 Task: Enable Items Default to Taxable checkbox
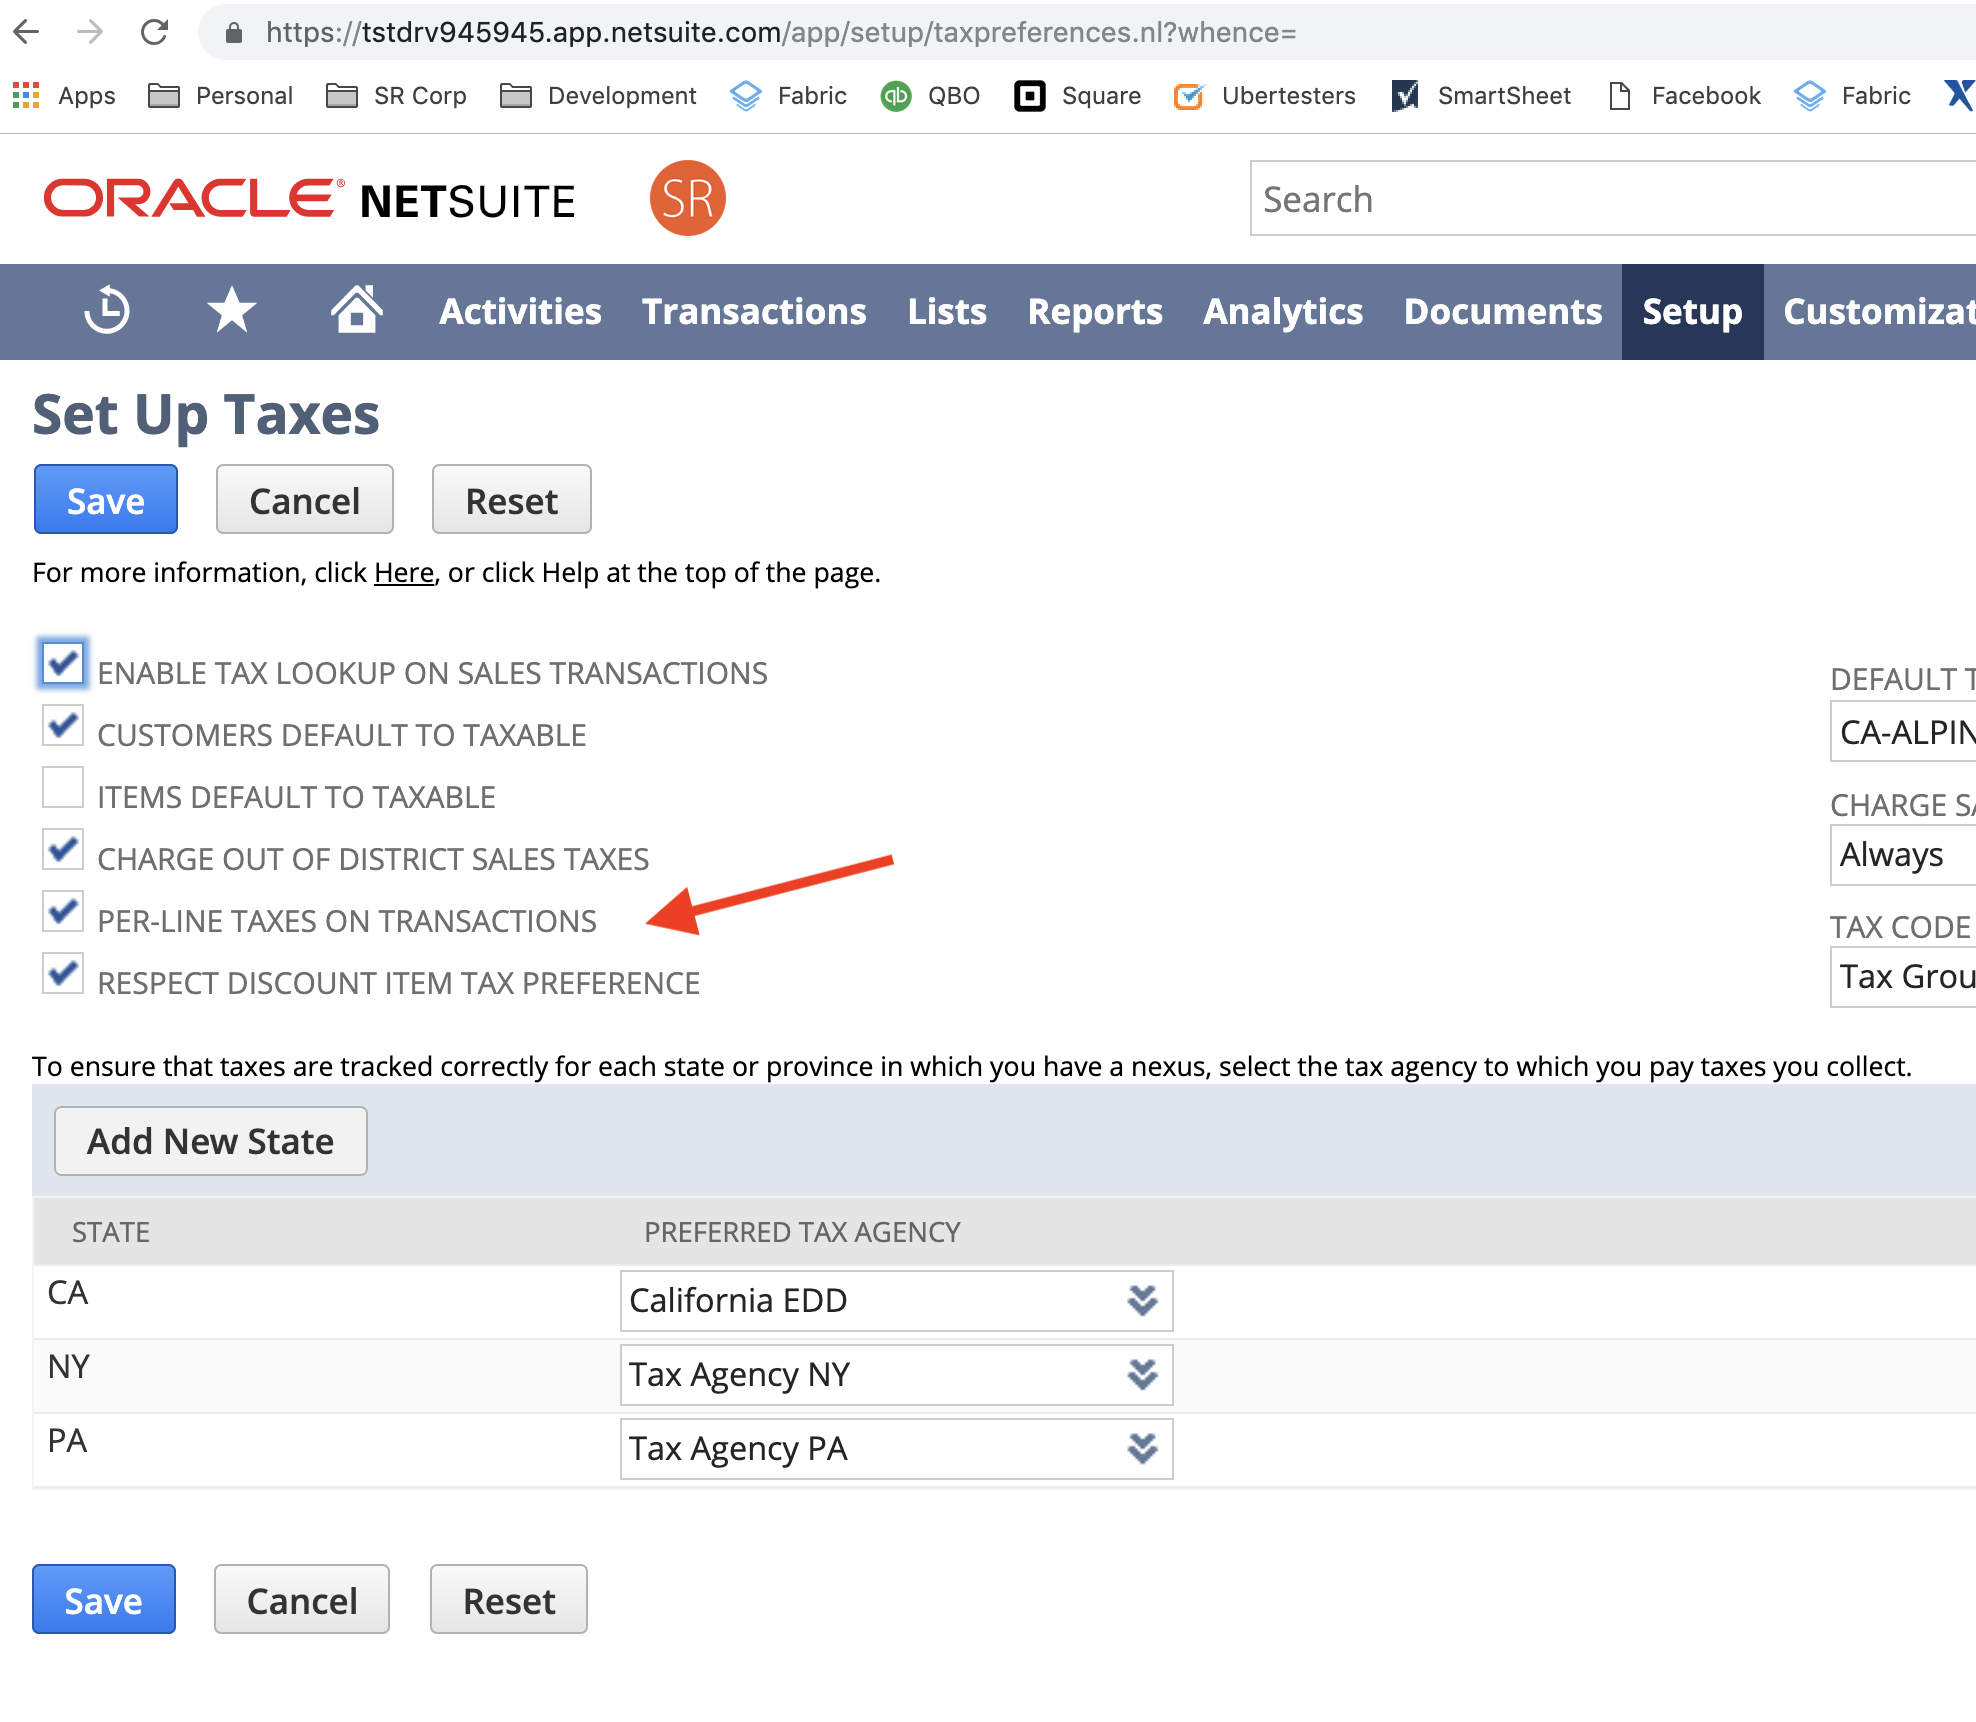tap(63, 787)
